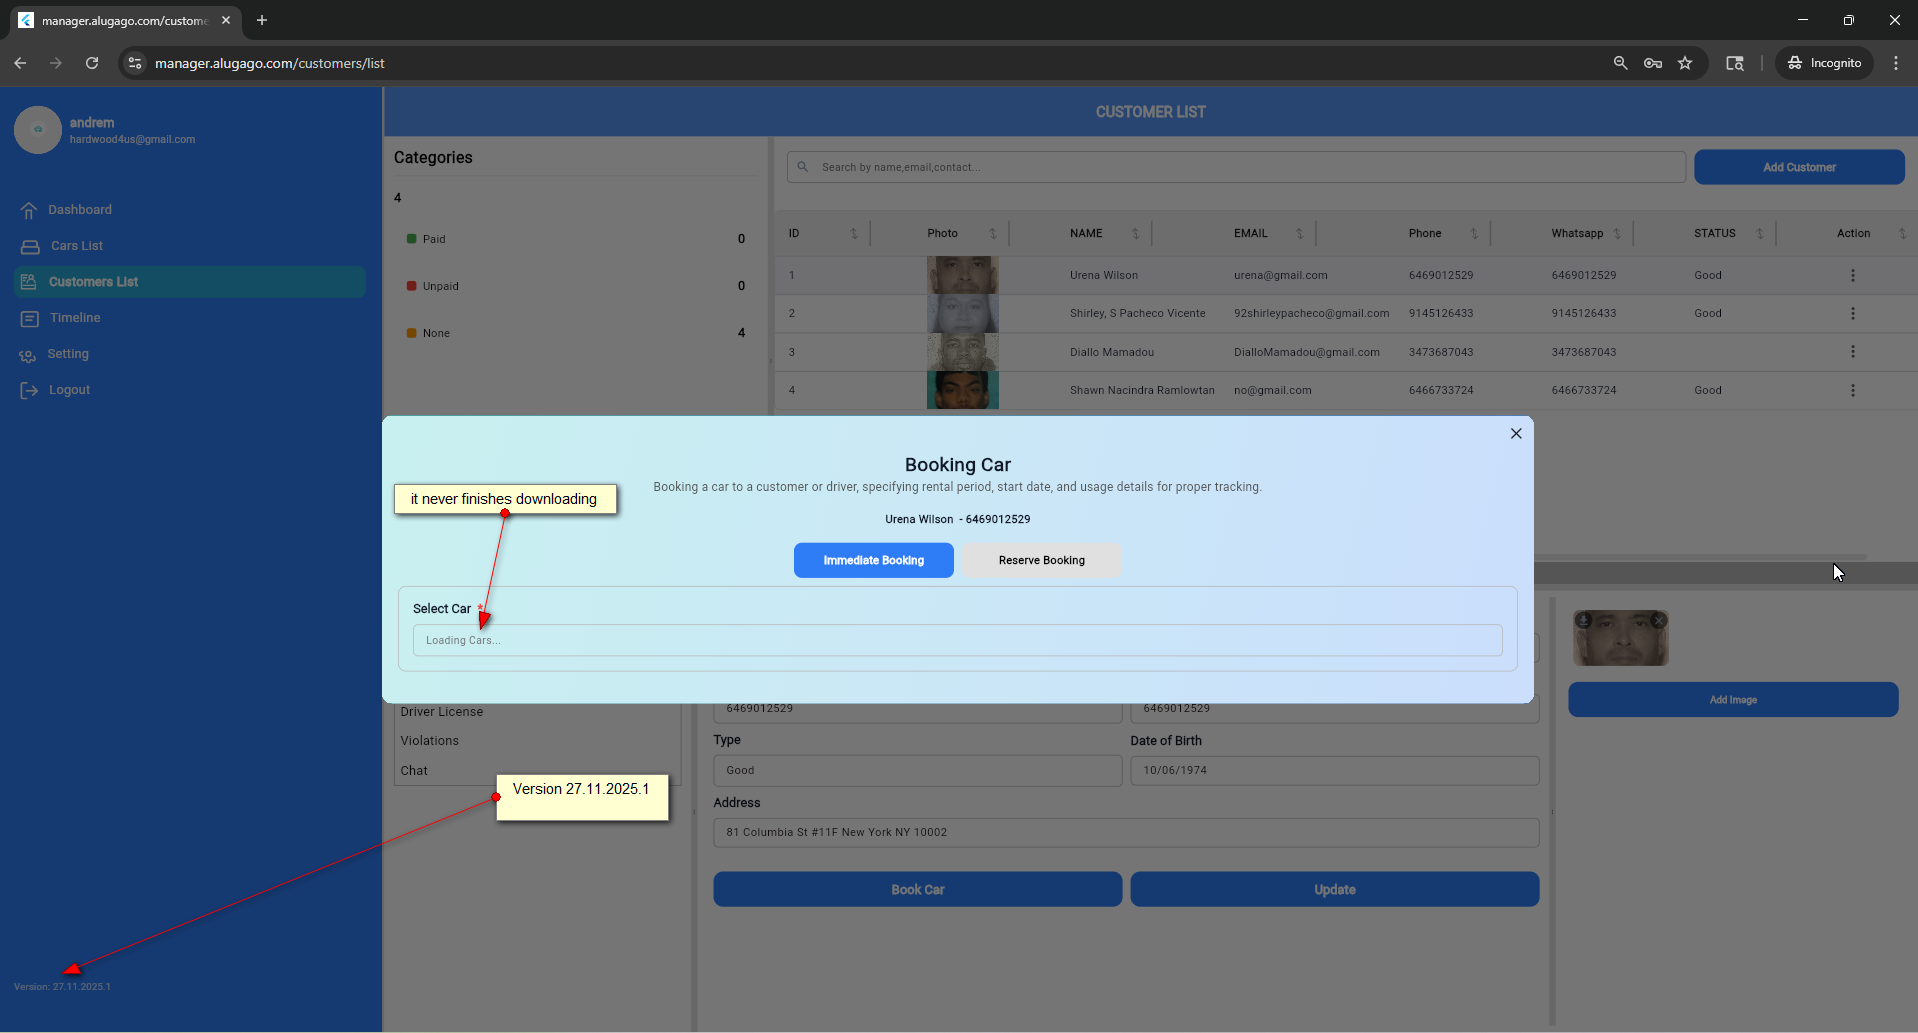Sort the table by STATUS column
Viewport: 1918px width, 1033px height.
click(x=1759, y=233)
